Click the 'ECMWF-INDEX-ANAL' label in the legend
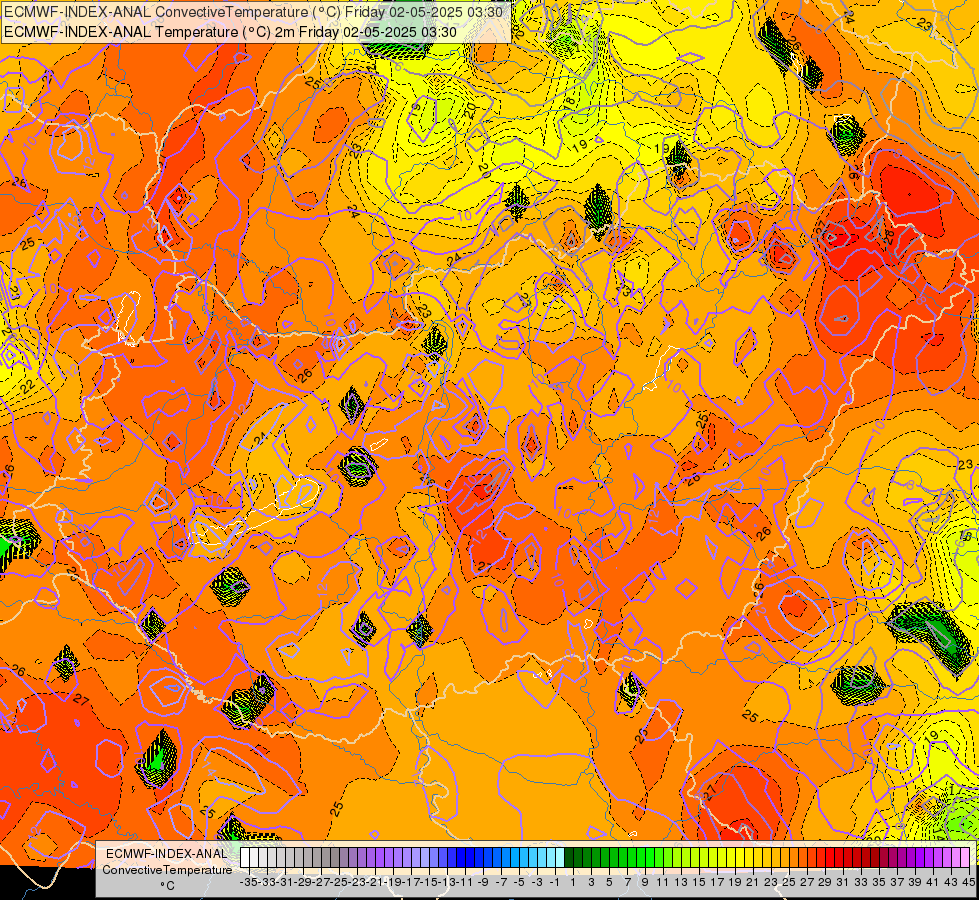This screenshot has height=900, width=979. click(167, 854)
